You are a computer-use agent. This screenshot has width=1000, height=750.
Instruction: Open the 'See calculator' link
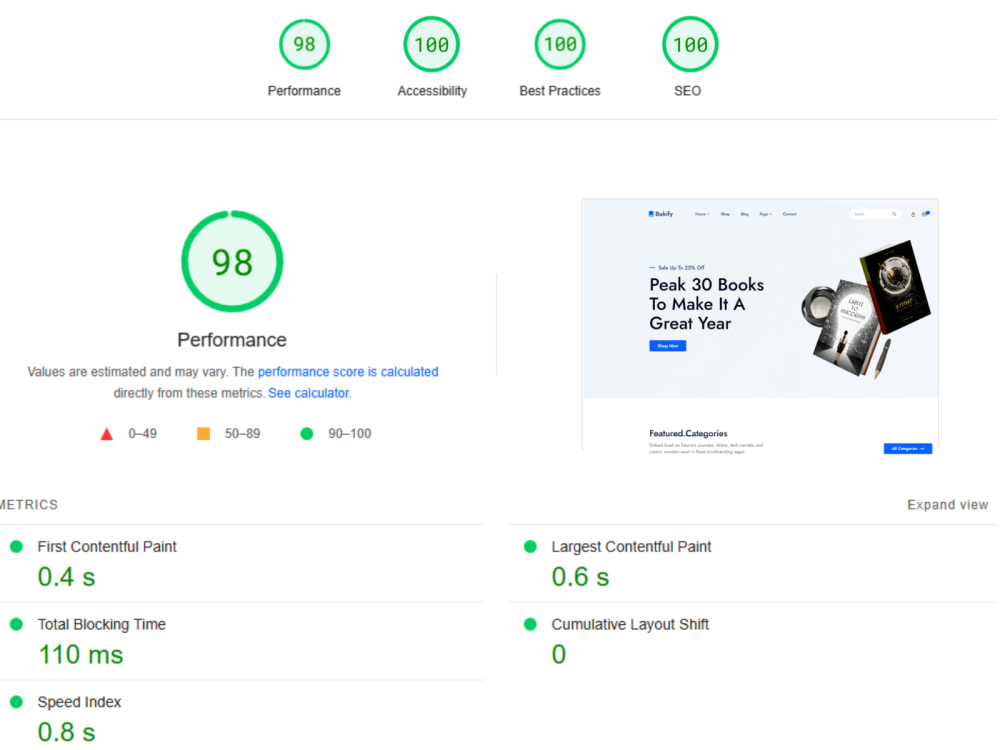click(309, 393)
